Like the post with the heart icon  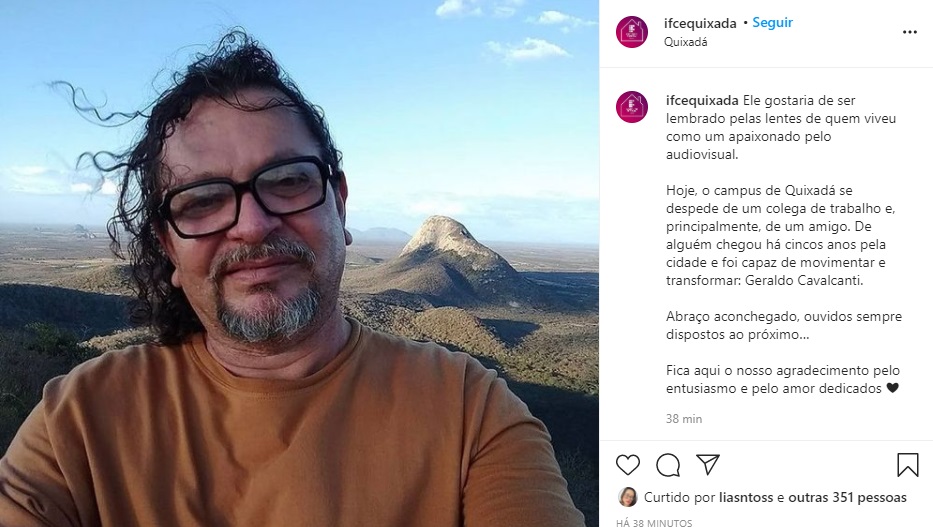tap(627, 465)
